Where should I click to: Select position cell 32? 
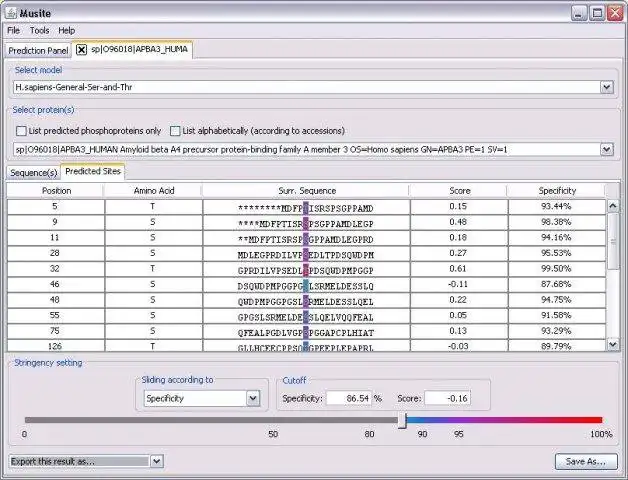(56, 269)
